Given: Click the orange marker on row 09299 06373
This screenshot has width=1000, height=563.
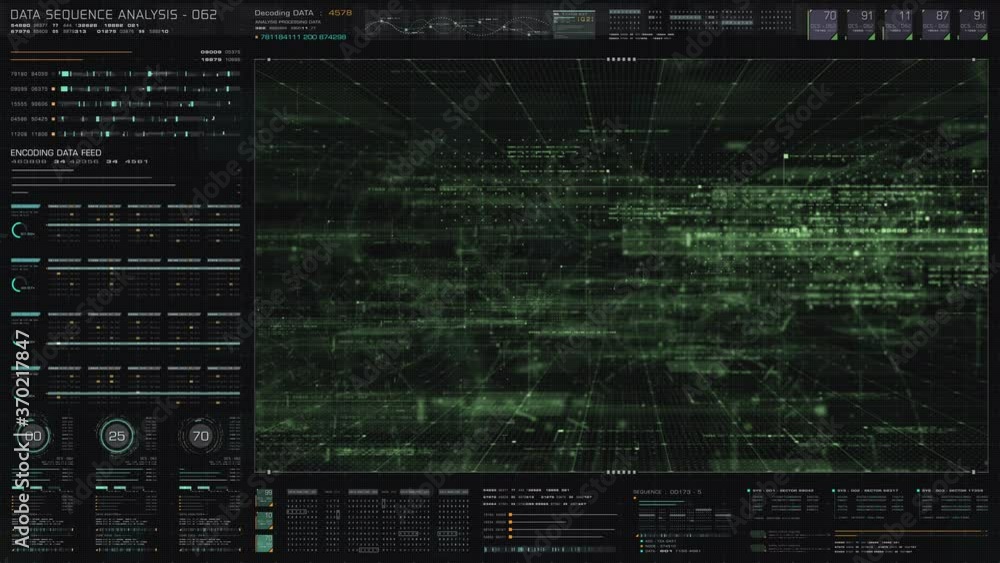Looking at the screenshot, I should [54, 89].
